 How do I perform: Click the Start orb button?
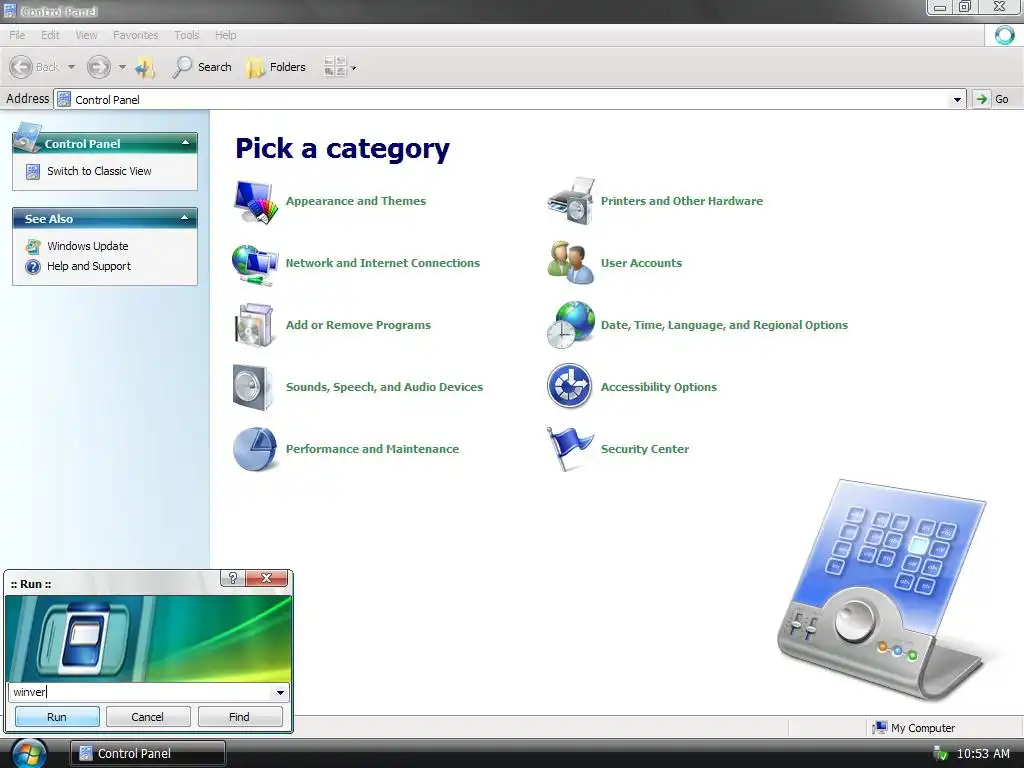pos(29,754)
